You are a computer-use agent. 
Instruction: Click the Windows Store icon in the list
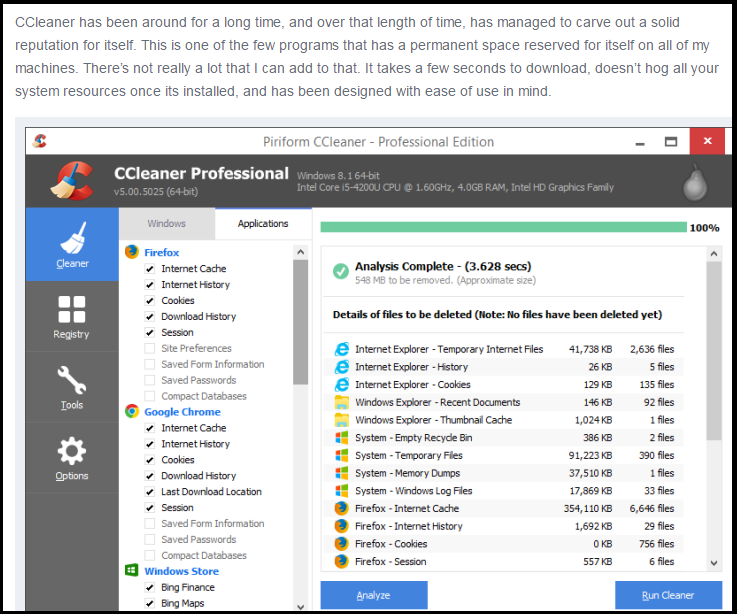pos(132,570)
